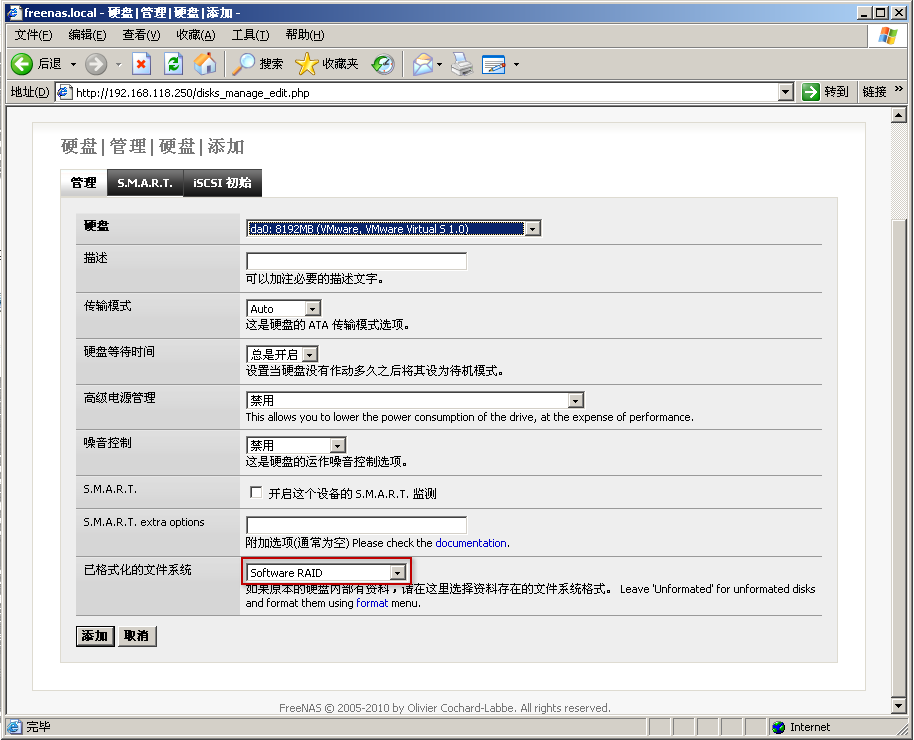
Task: Switch to the iSCSI 初始 tab
Action: [x=222, y=183]
